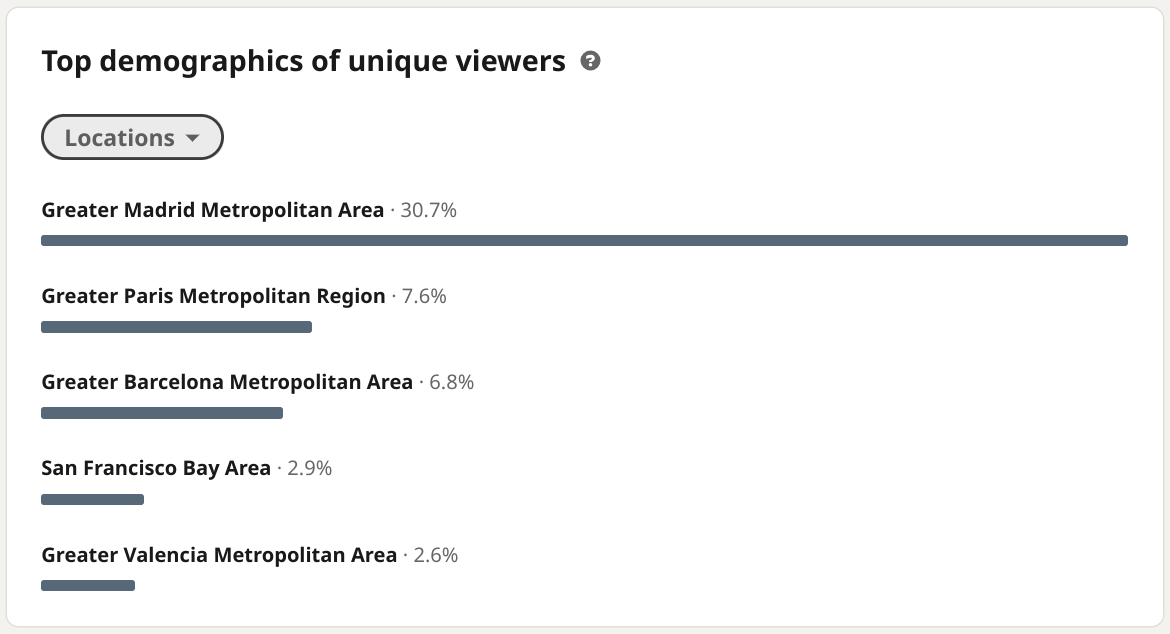This screenshot has width=1170, height=634.
Task: Open the Locations dropdown filter
Action: pyautogui.click(x=132, y=137)
